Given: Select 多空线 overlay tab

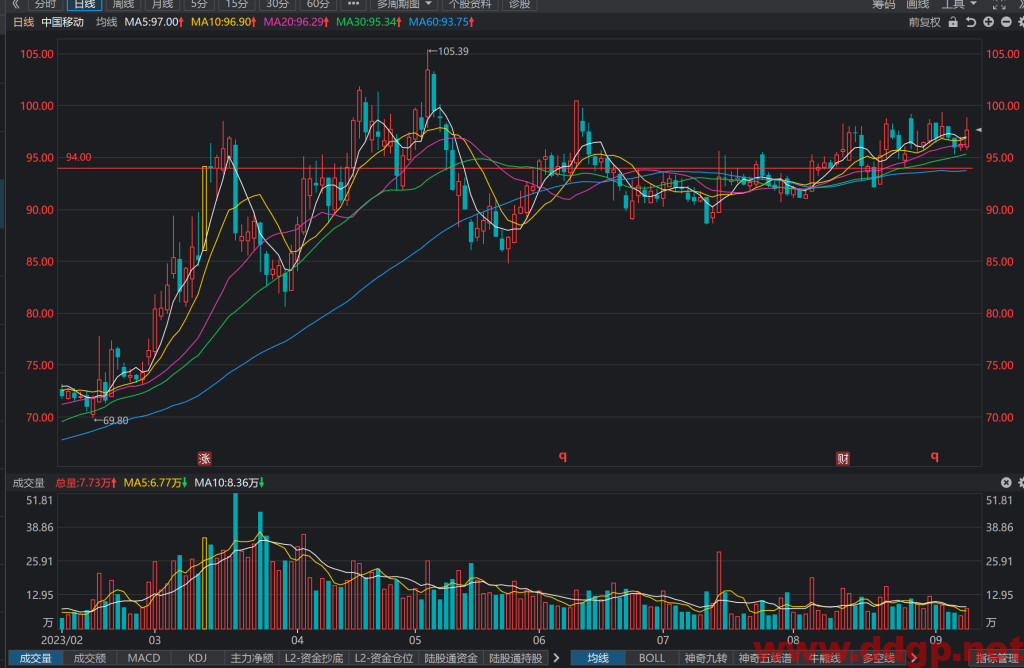Looking at the screenshot, I should click(878, 658).
